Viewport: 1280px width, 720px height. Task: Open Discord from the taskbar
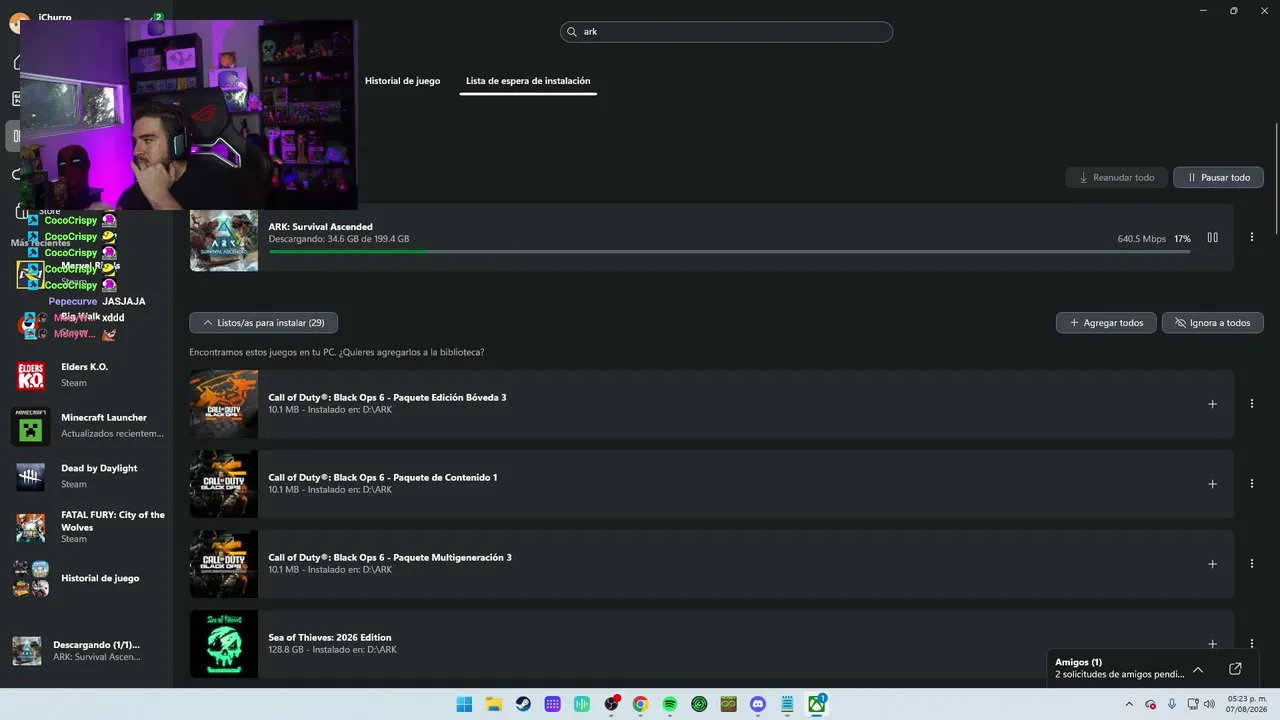[758, 704]
